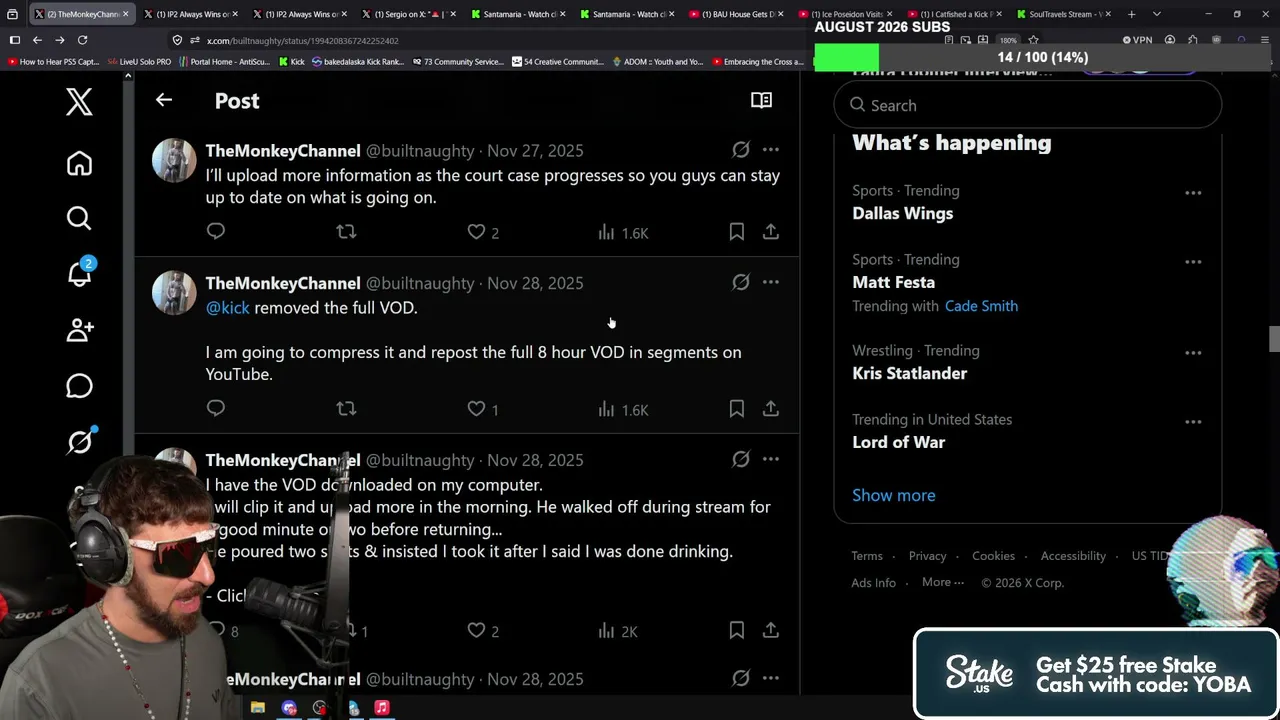Click the X search input field

[x=1028, y=105]
